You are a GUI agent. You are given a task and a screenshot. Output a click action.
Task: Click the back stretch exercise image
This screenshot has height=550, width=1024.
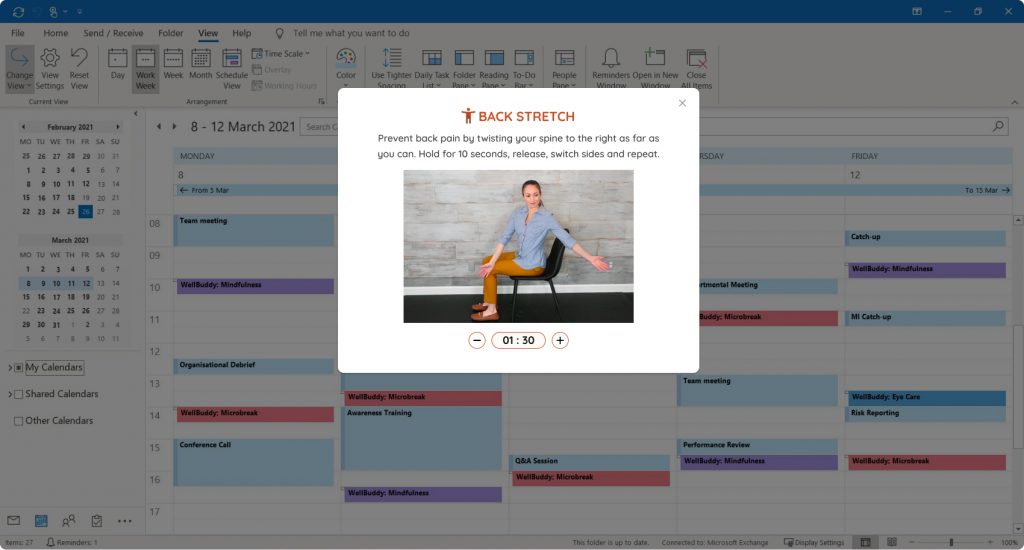point(518,246)
